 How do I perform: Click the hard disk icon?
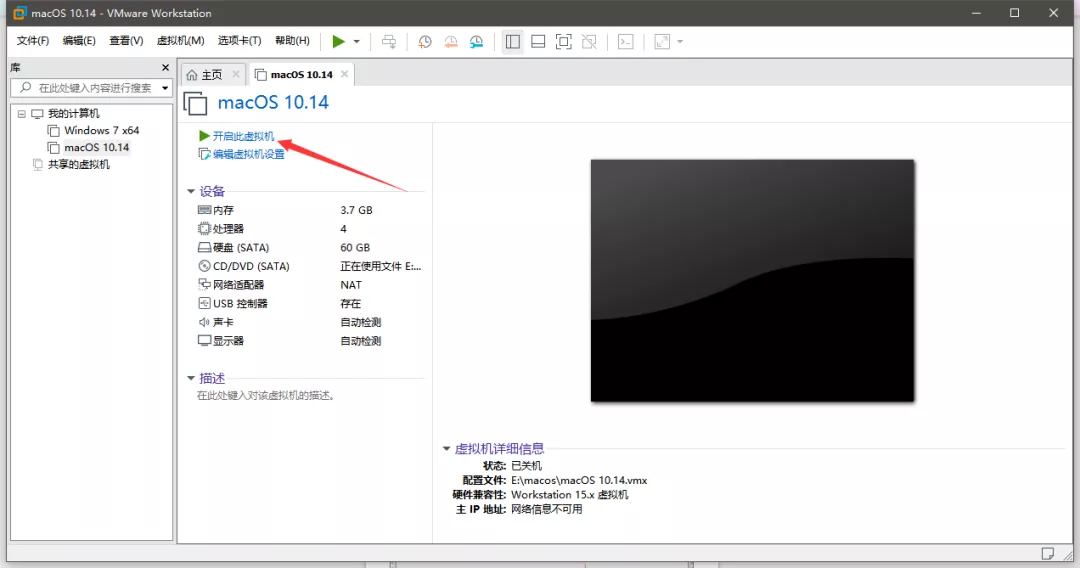click(204, 247)
